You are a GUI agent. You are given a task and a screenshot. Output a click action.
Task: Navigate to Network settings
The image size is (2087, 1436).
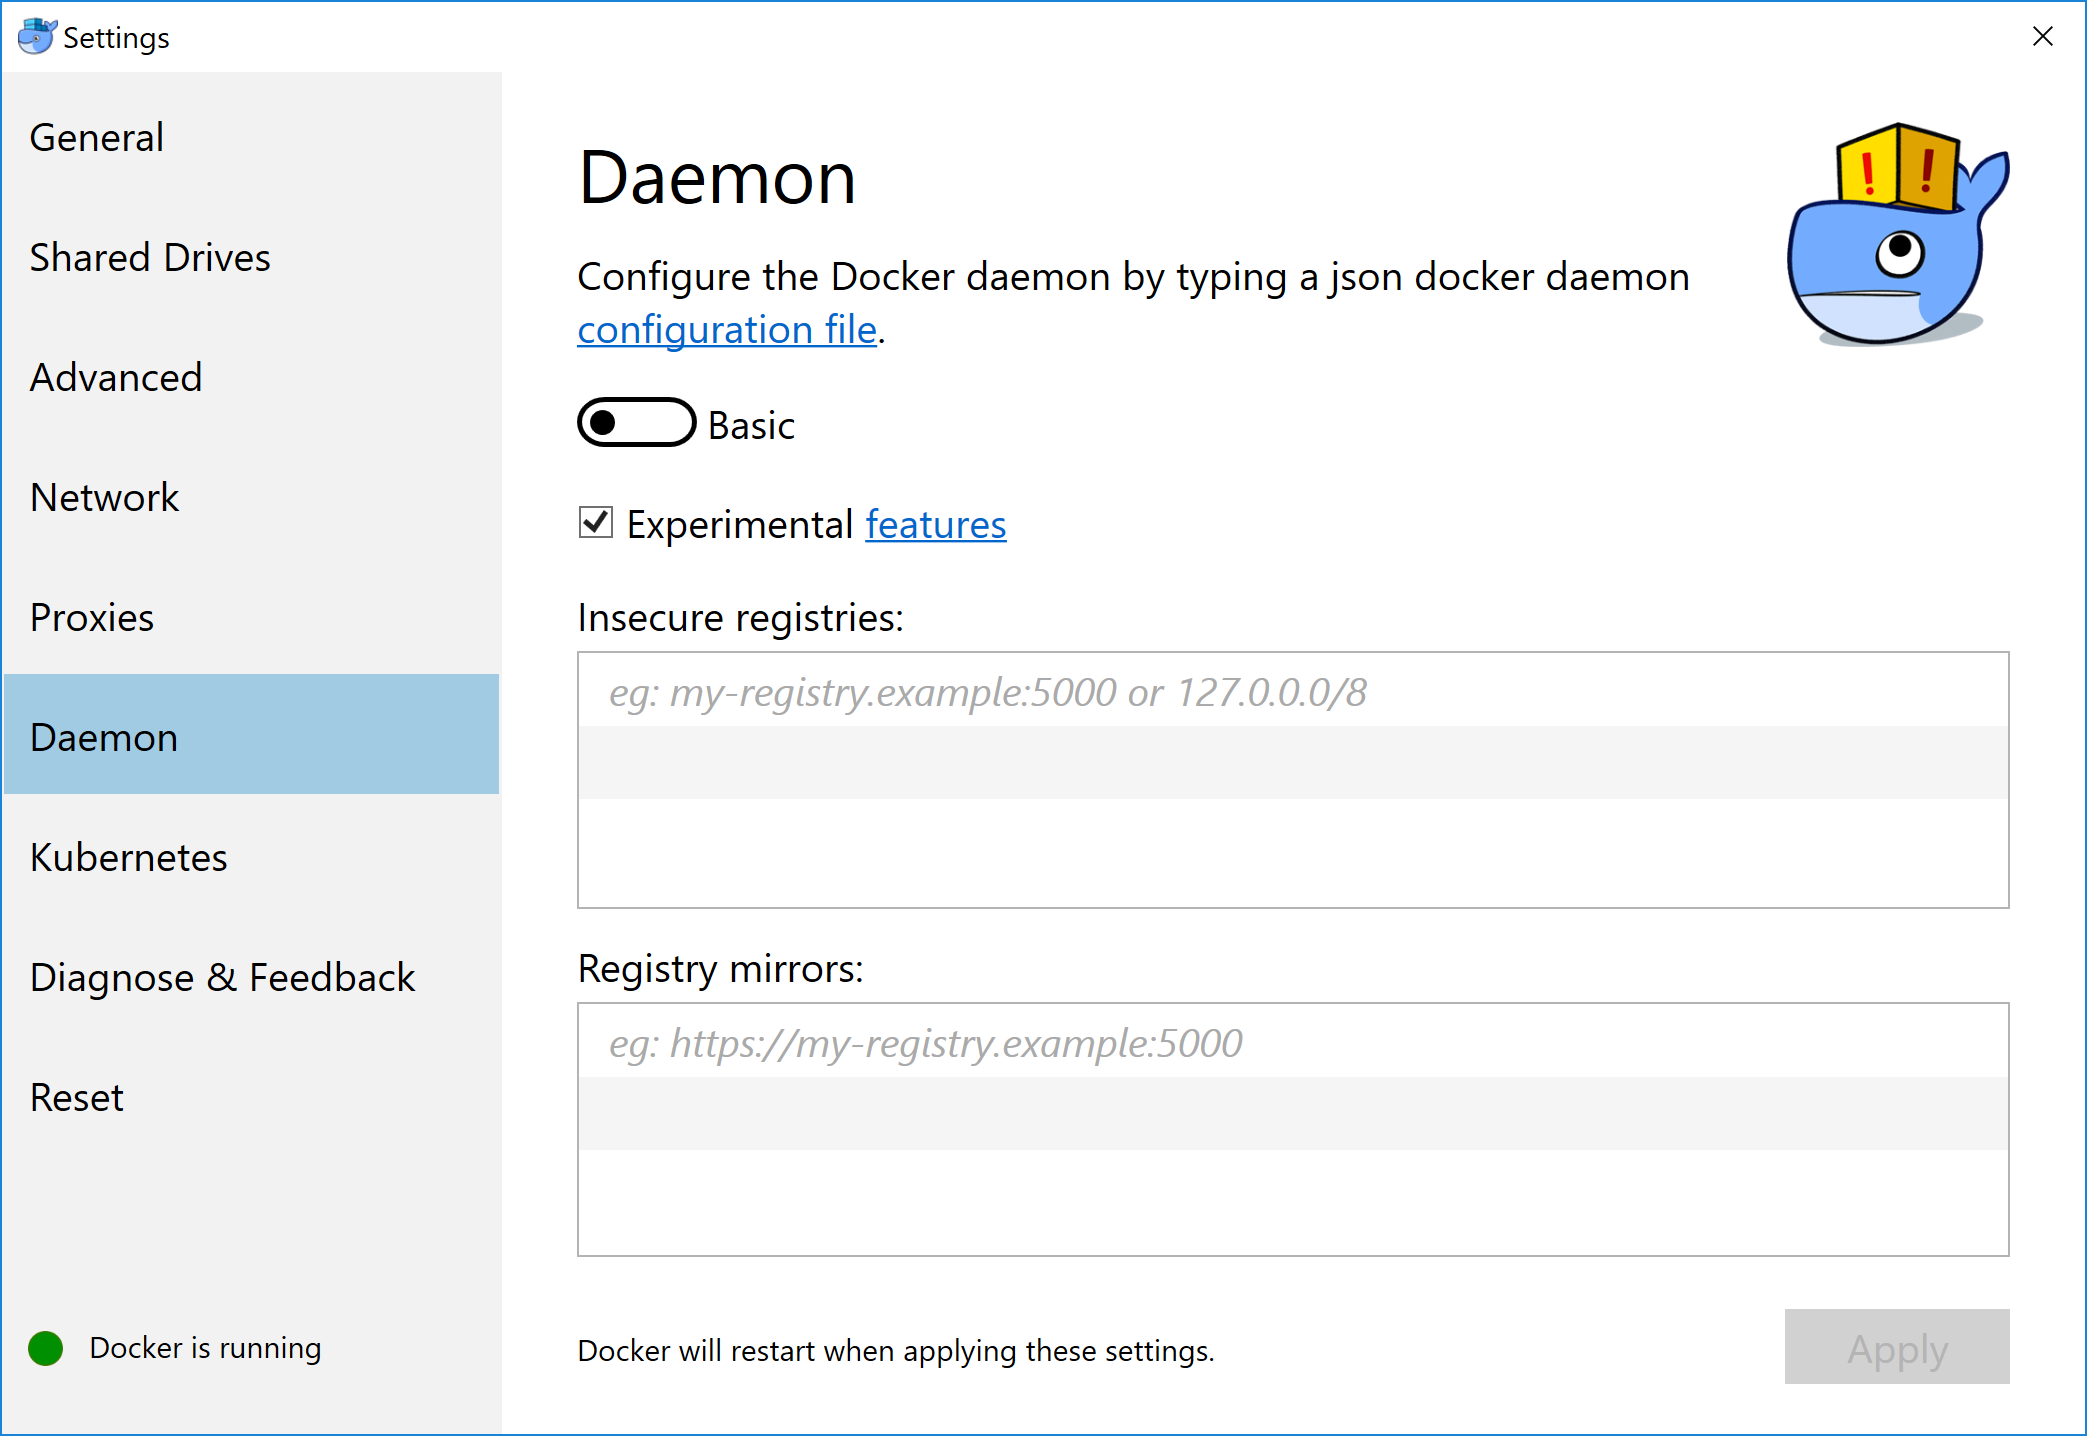coord(104,497)
